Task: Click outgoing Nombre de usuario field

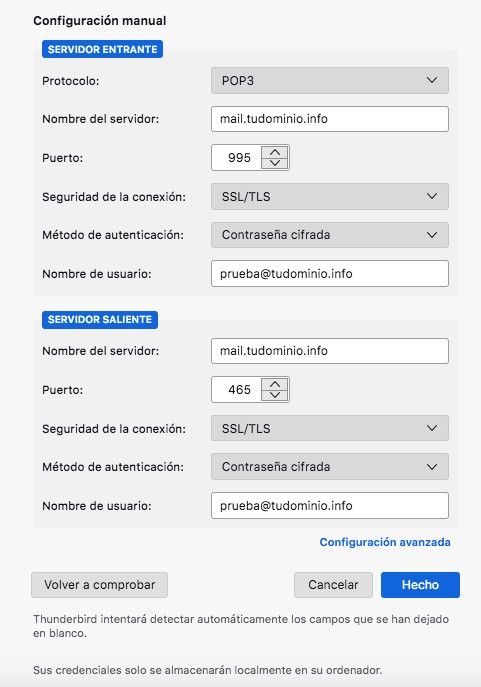Action: (x=330, y=506)
